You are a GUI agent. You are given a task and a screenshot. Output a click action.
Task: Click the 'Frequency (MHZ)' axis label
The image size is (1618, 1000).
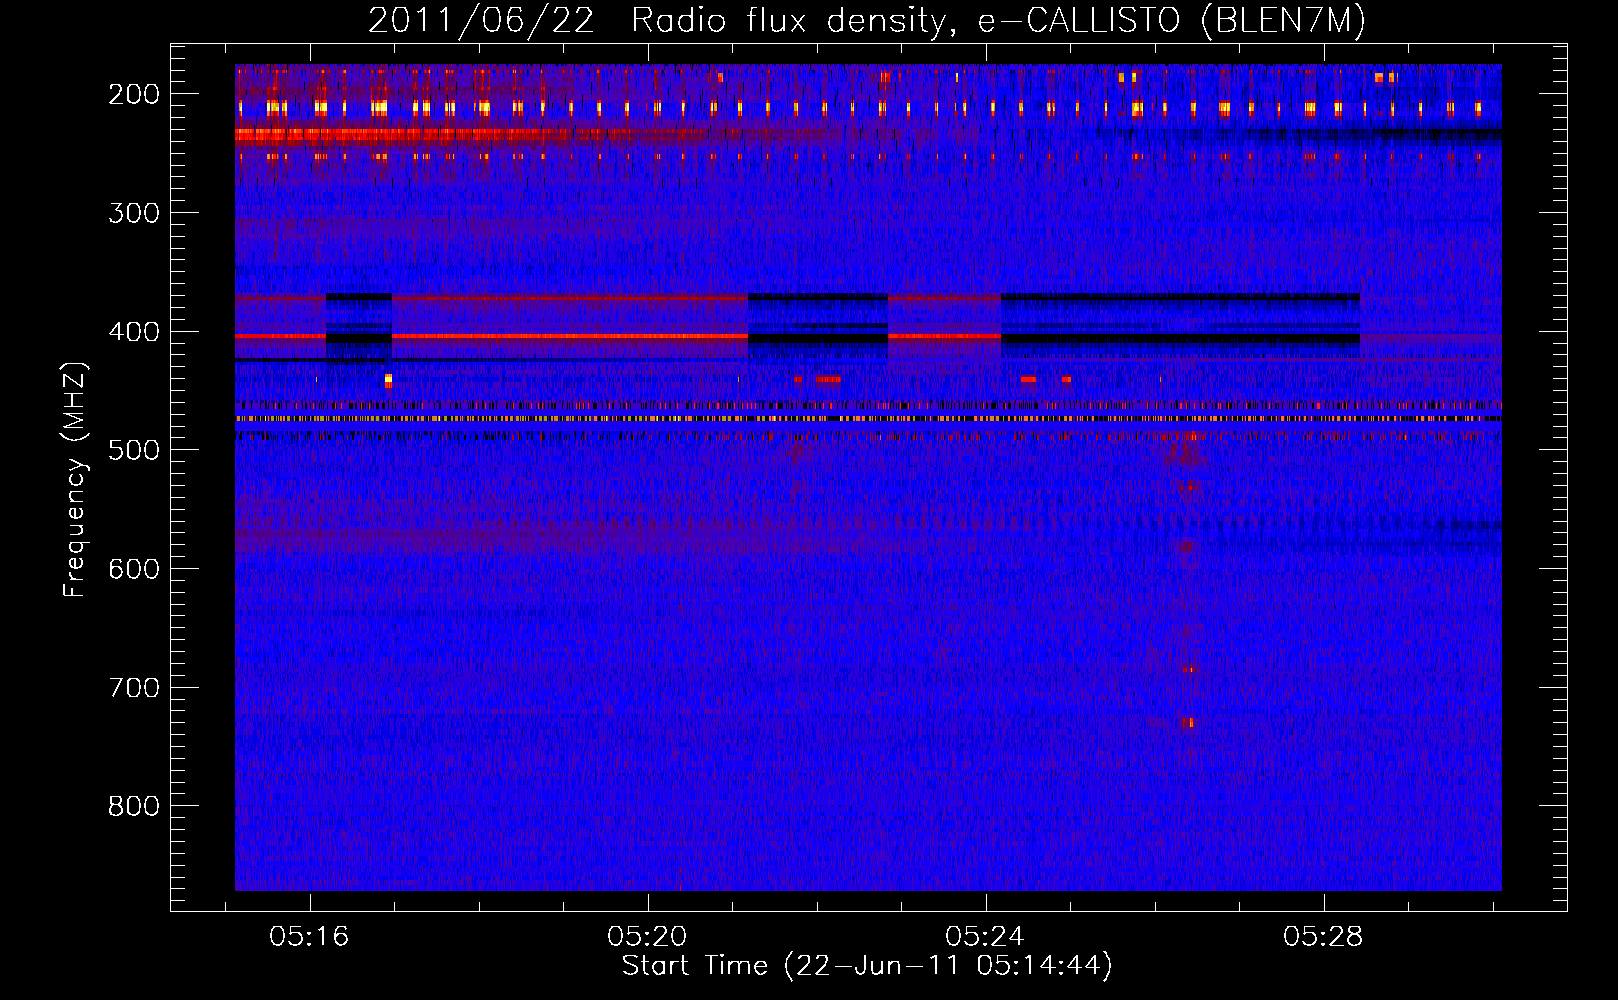coord(75,479)
